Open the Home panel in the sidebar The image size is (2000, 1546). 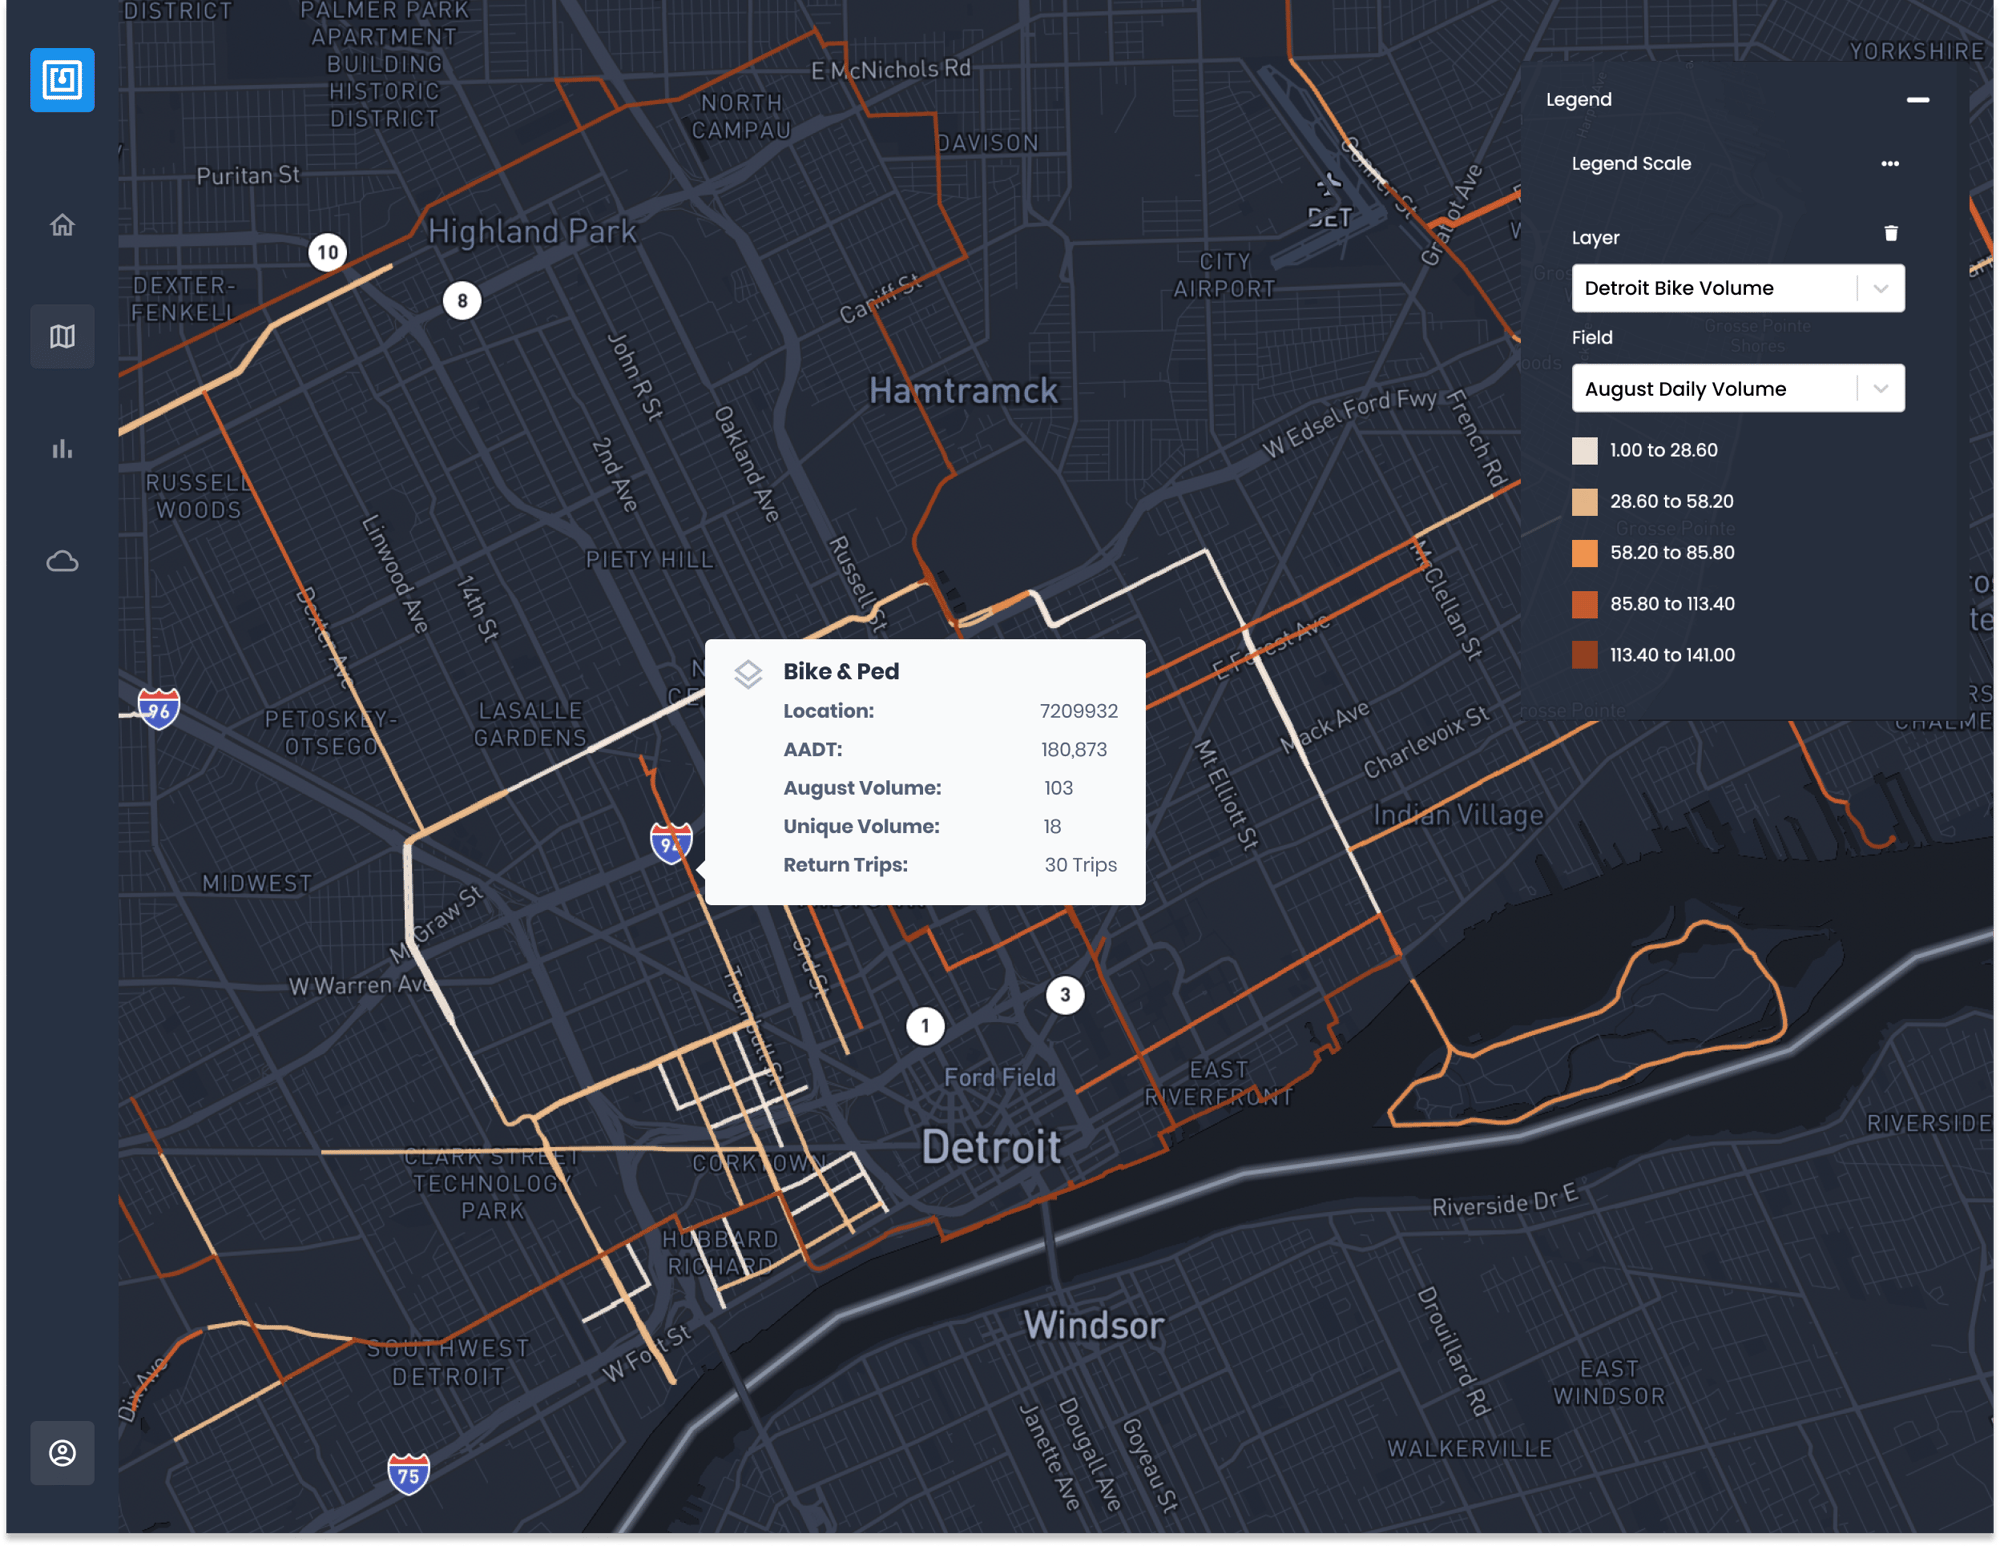point(62,225)
